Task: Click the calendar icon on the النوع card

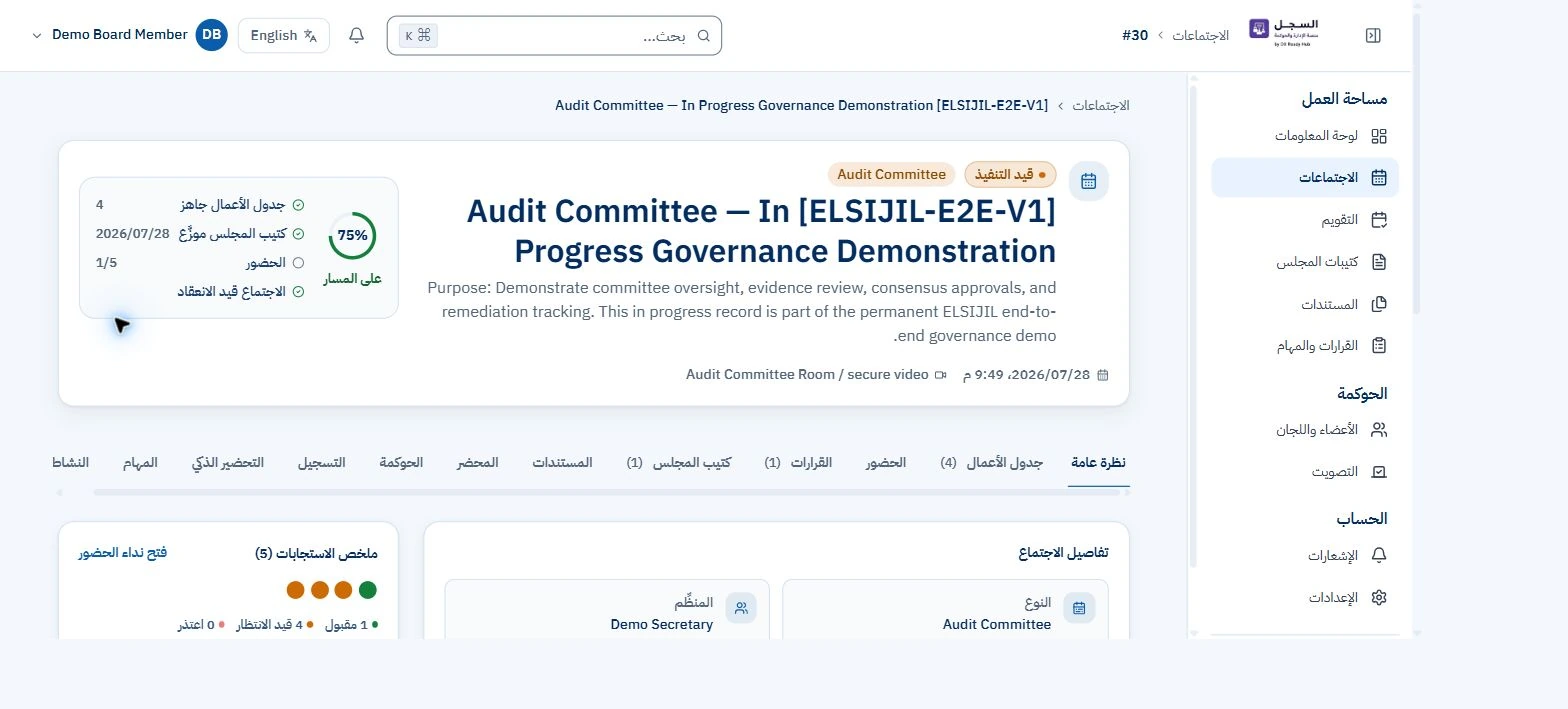Action: point(1079,608)
